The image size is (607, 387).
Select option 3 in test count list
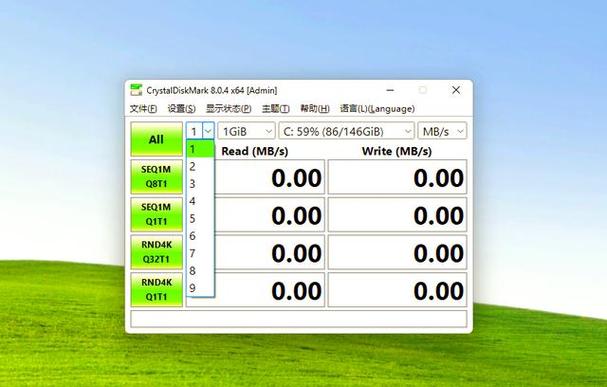pos(200,184)
